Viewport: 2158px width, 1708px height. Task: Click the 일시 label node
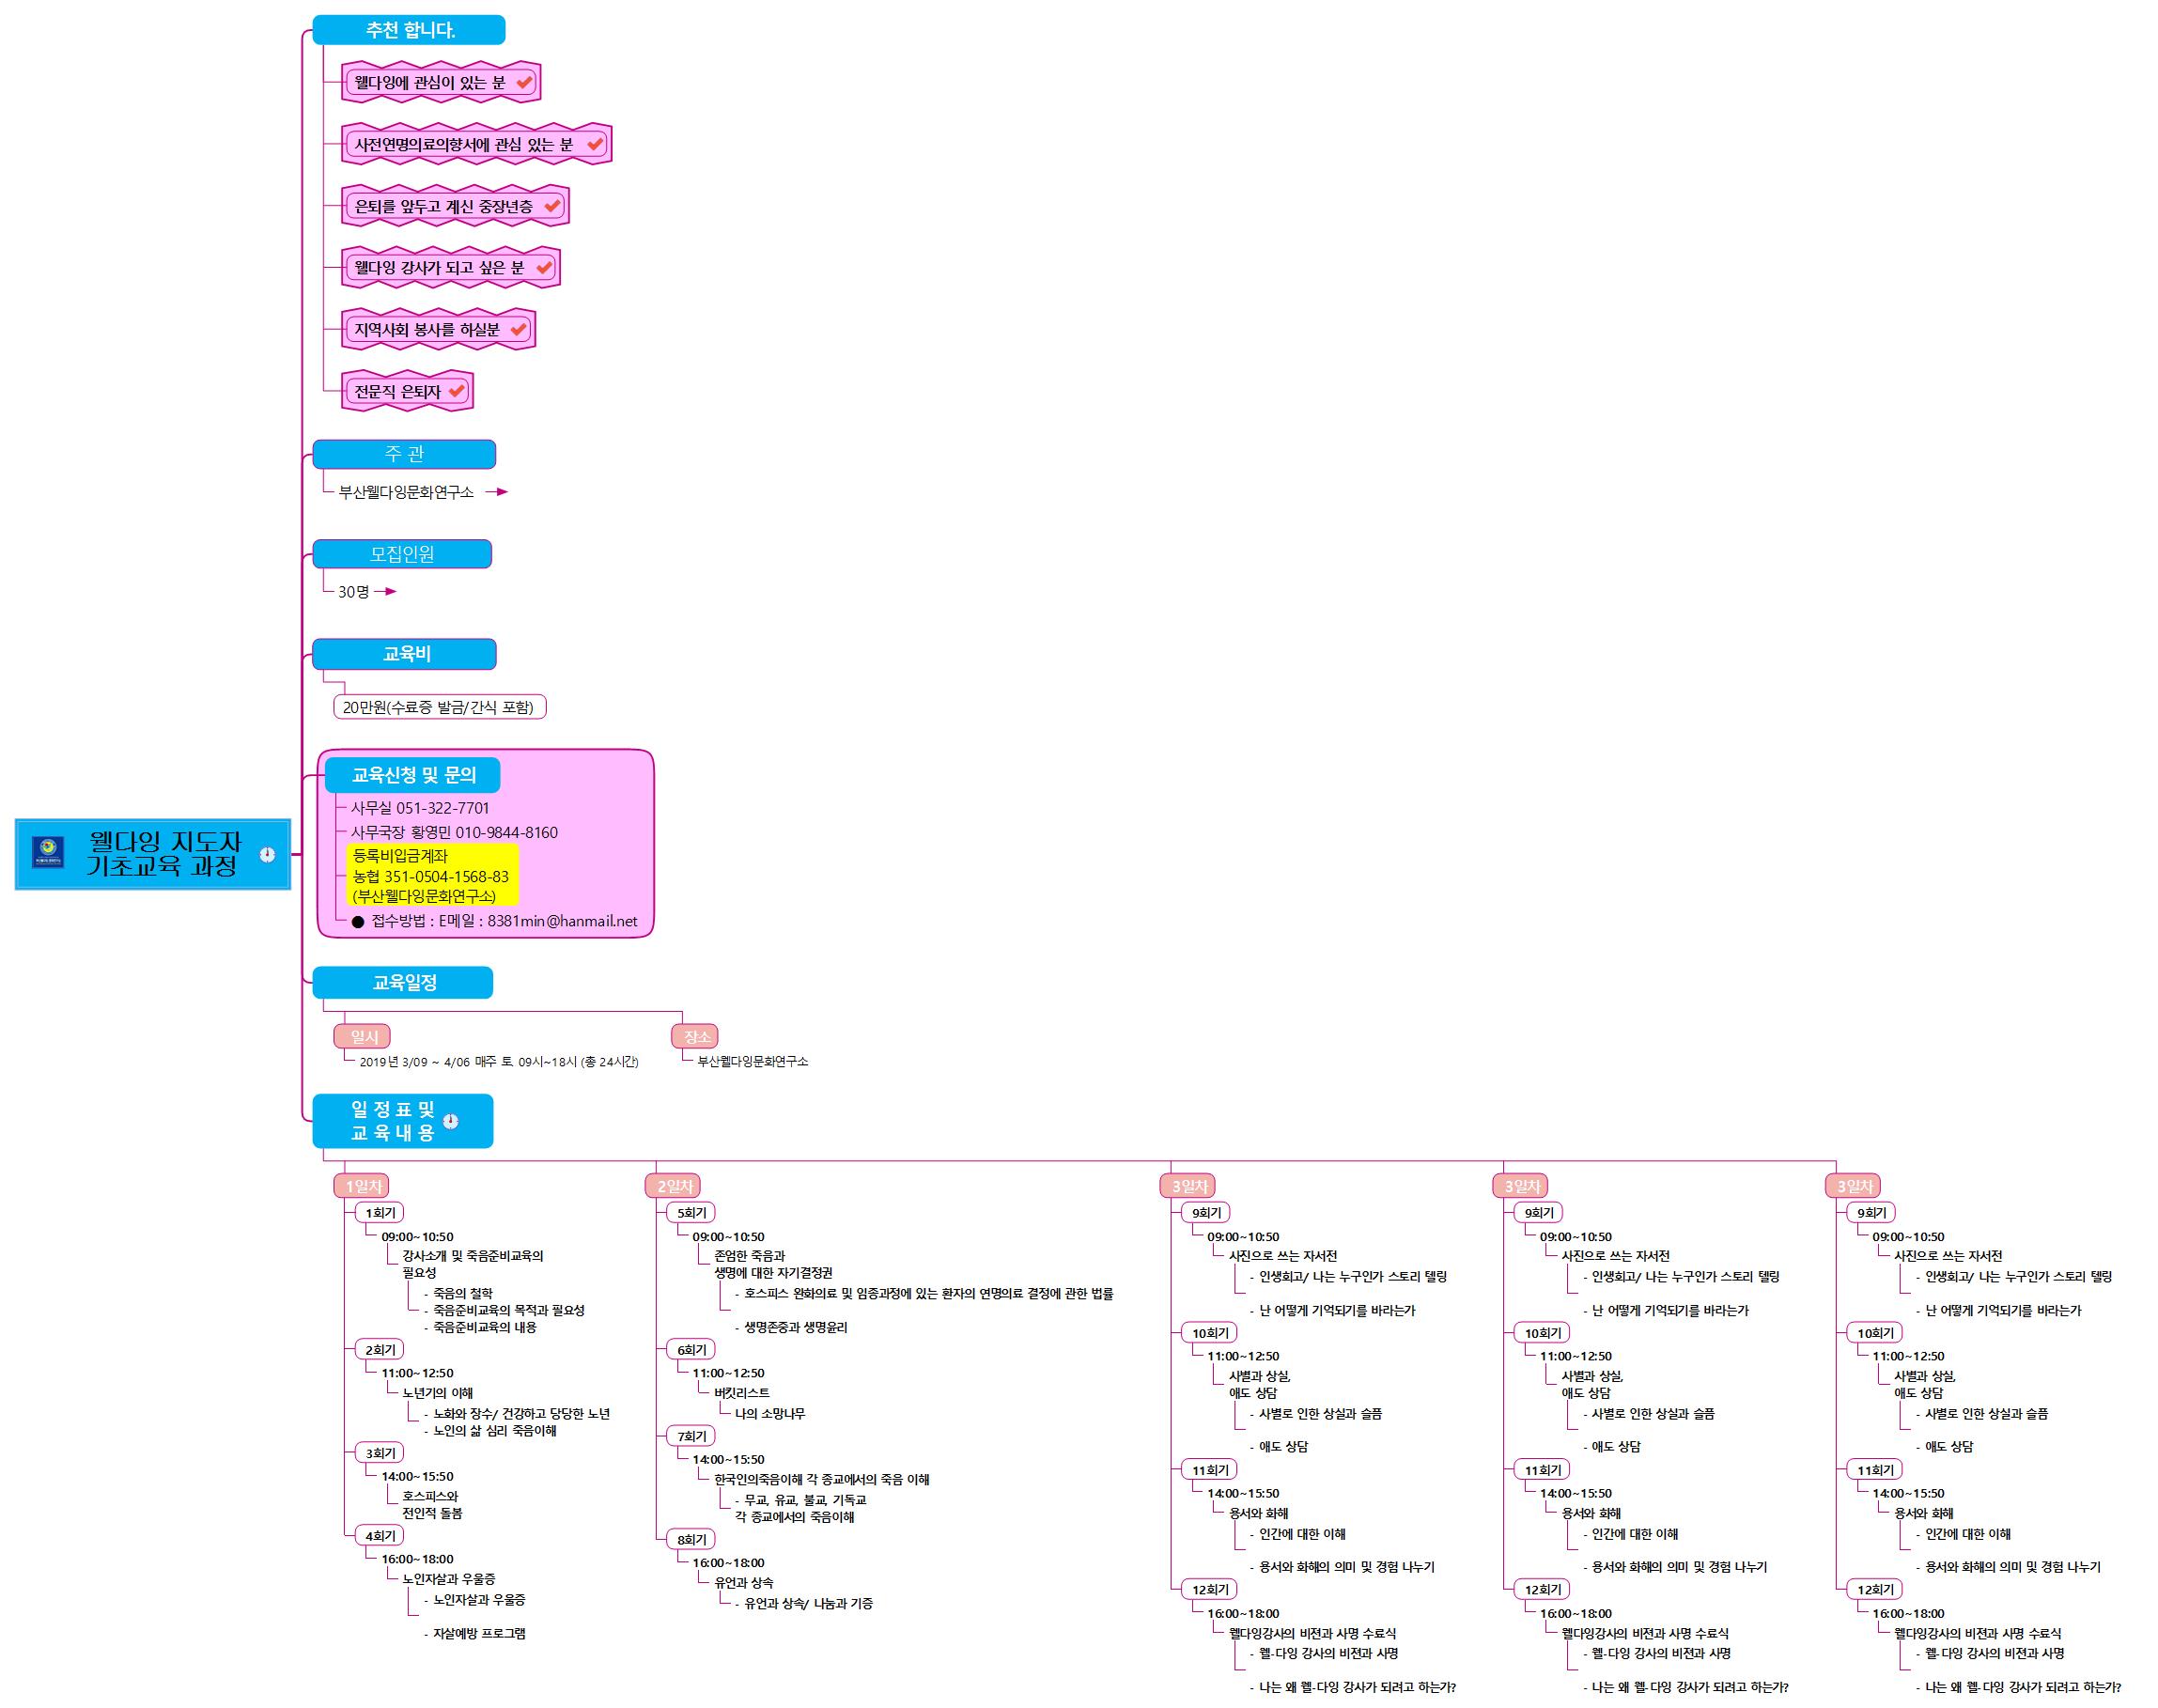[x=363, y=1037]
